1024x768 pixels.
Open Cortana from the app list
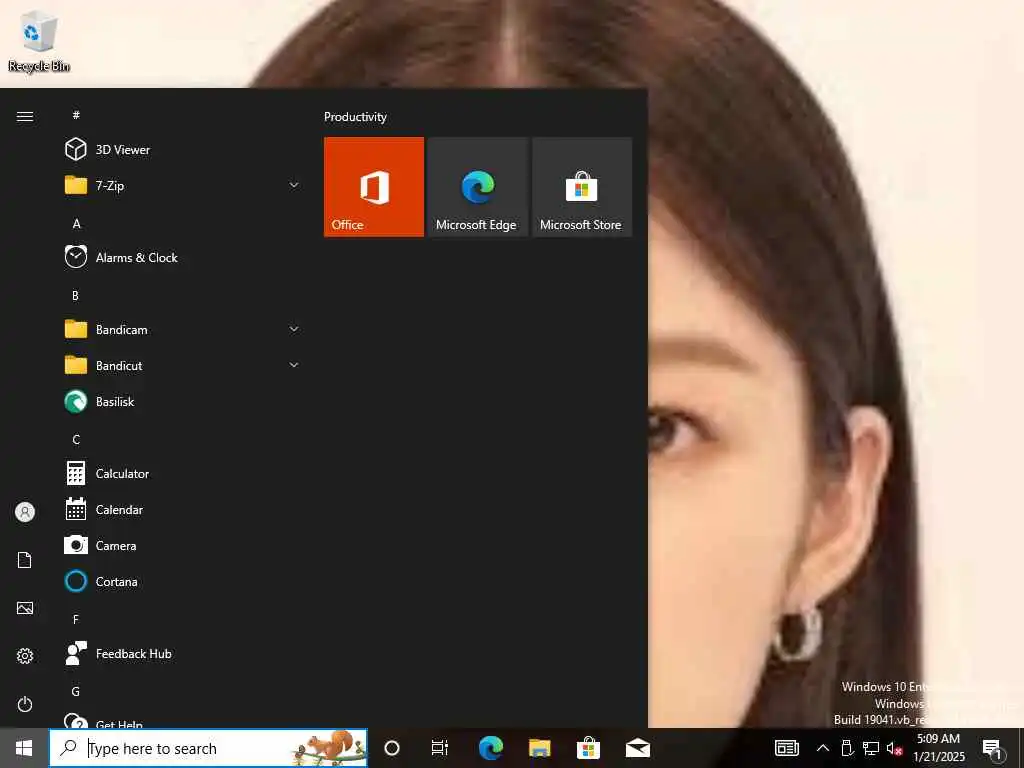[x=183, y=581]
